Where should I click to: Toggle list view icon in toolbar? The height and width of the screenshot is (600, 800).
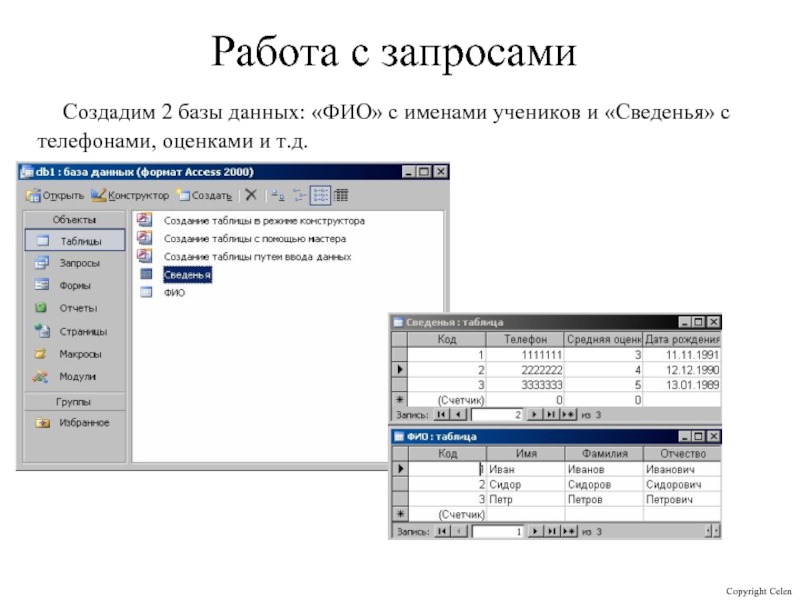pyautogui.click(x=320, y=196)
